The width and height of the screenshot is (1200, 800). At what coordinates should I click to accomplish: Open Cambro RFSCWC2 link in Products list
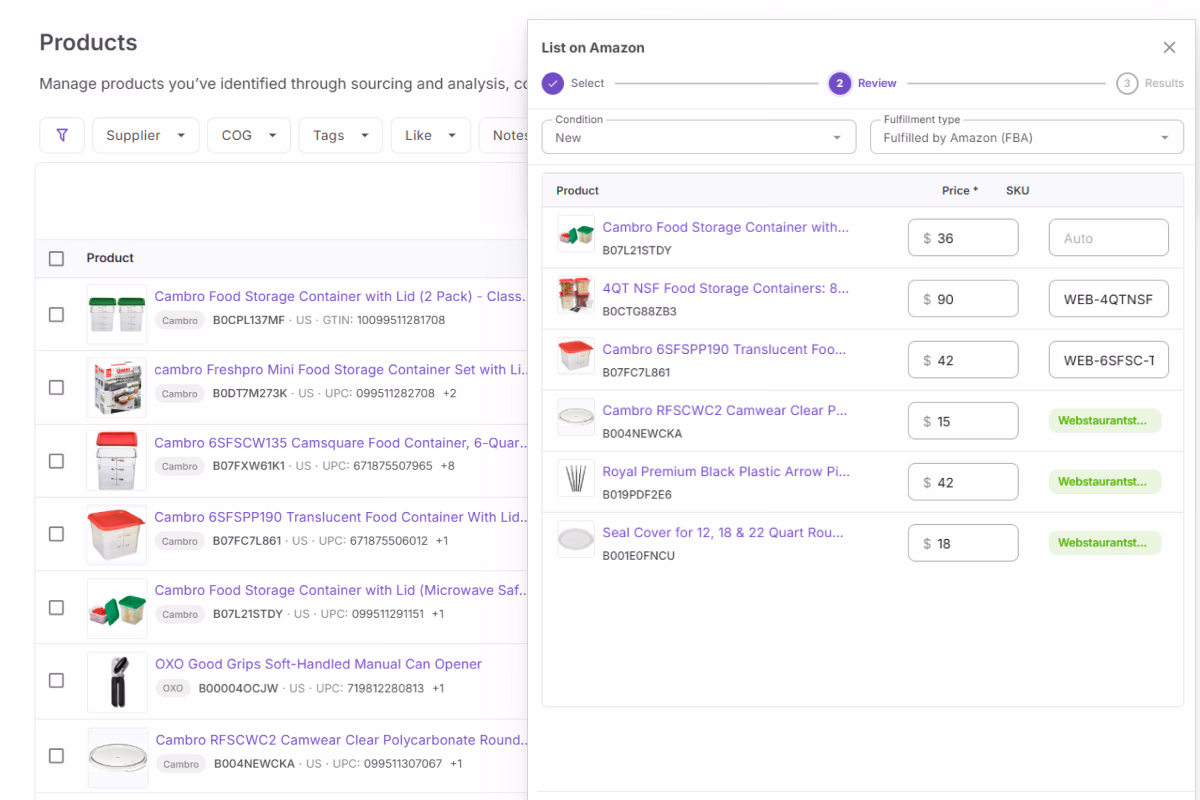click(341, 740)
